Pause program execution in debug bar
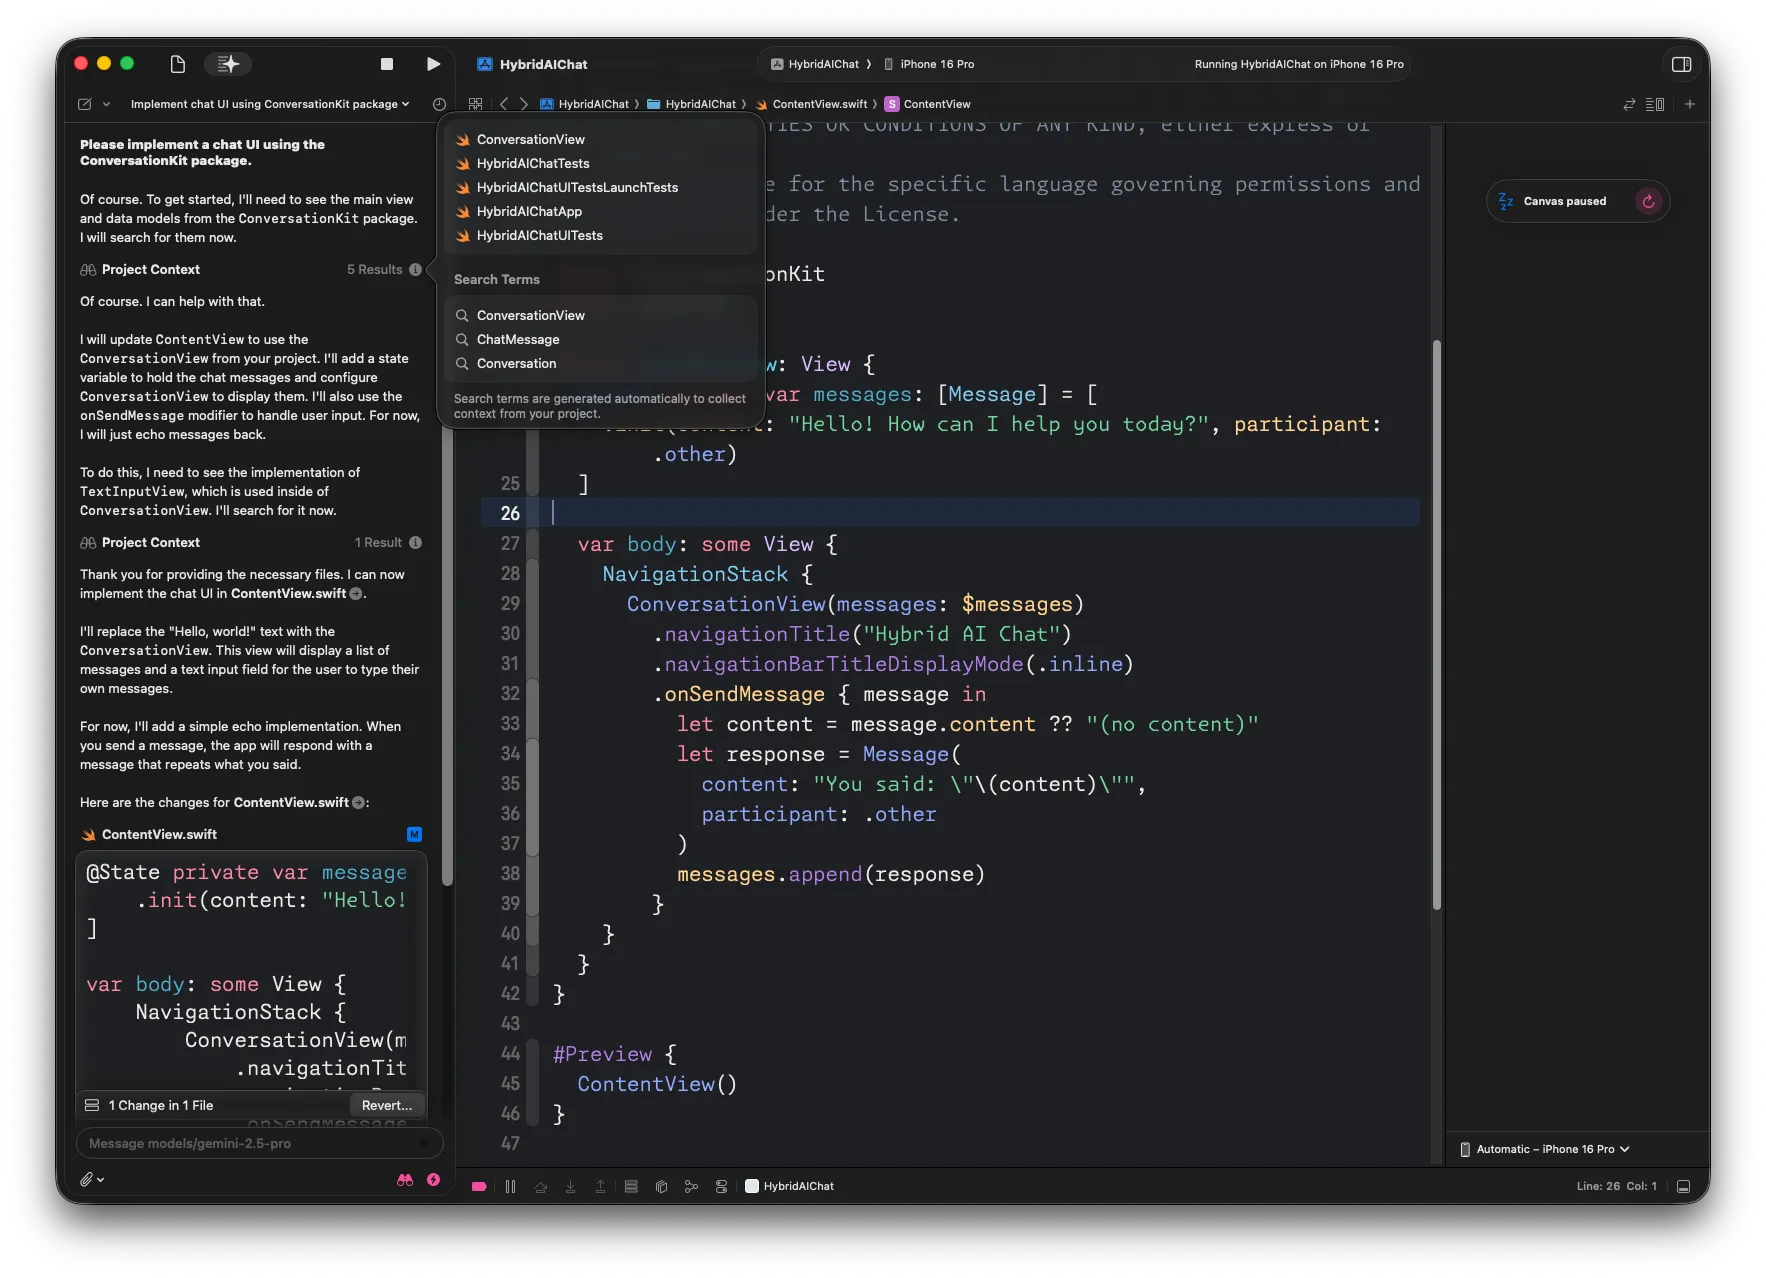The image size is (1766, 1278). tap(510, 1186)
